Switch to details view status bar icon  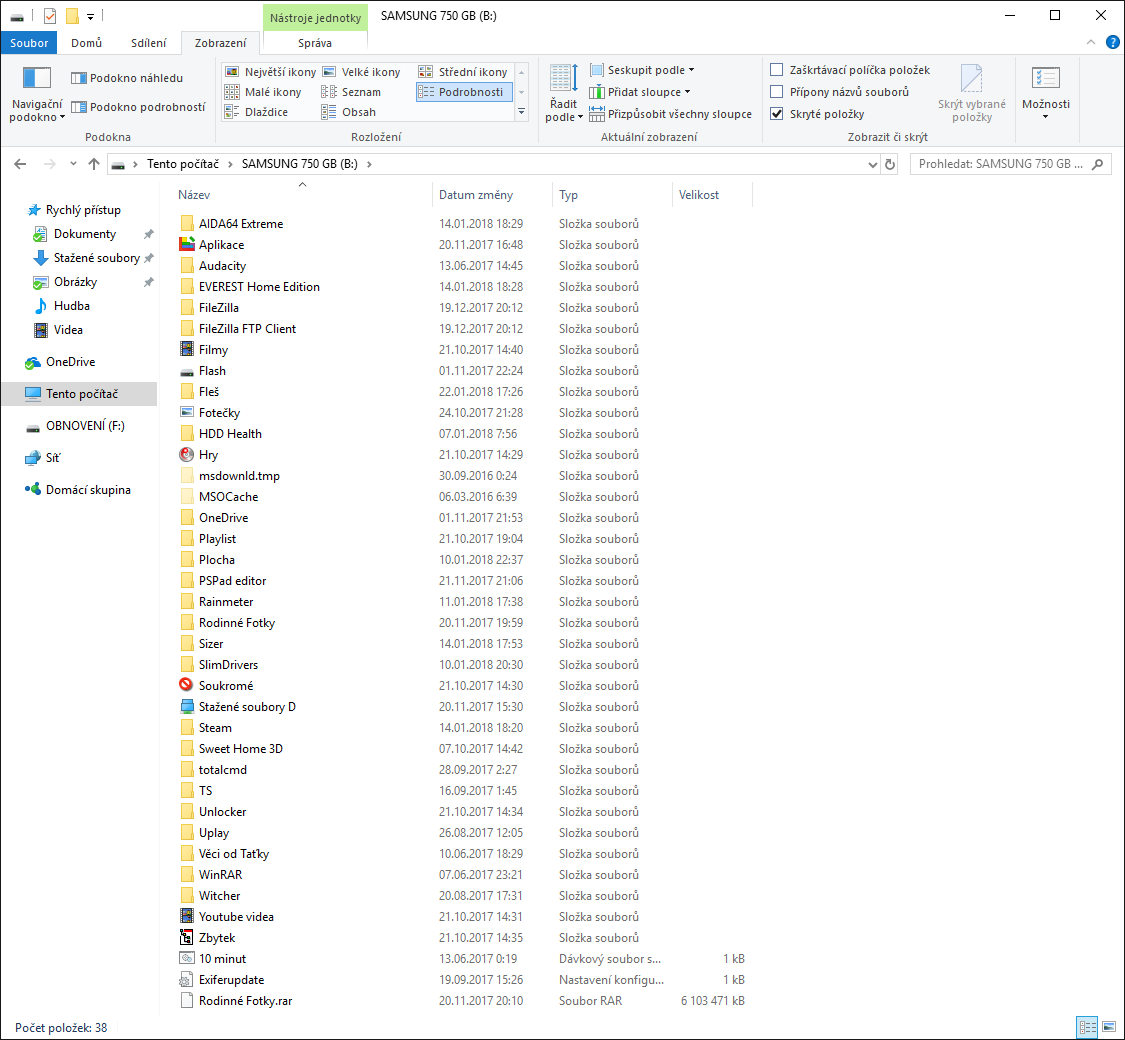1088,1028
